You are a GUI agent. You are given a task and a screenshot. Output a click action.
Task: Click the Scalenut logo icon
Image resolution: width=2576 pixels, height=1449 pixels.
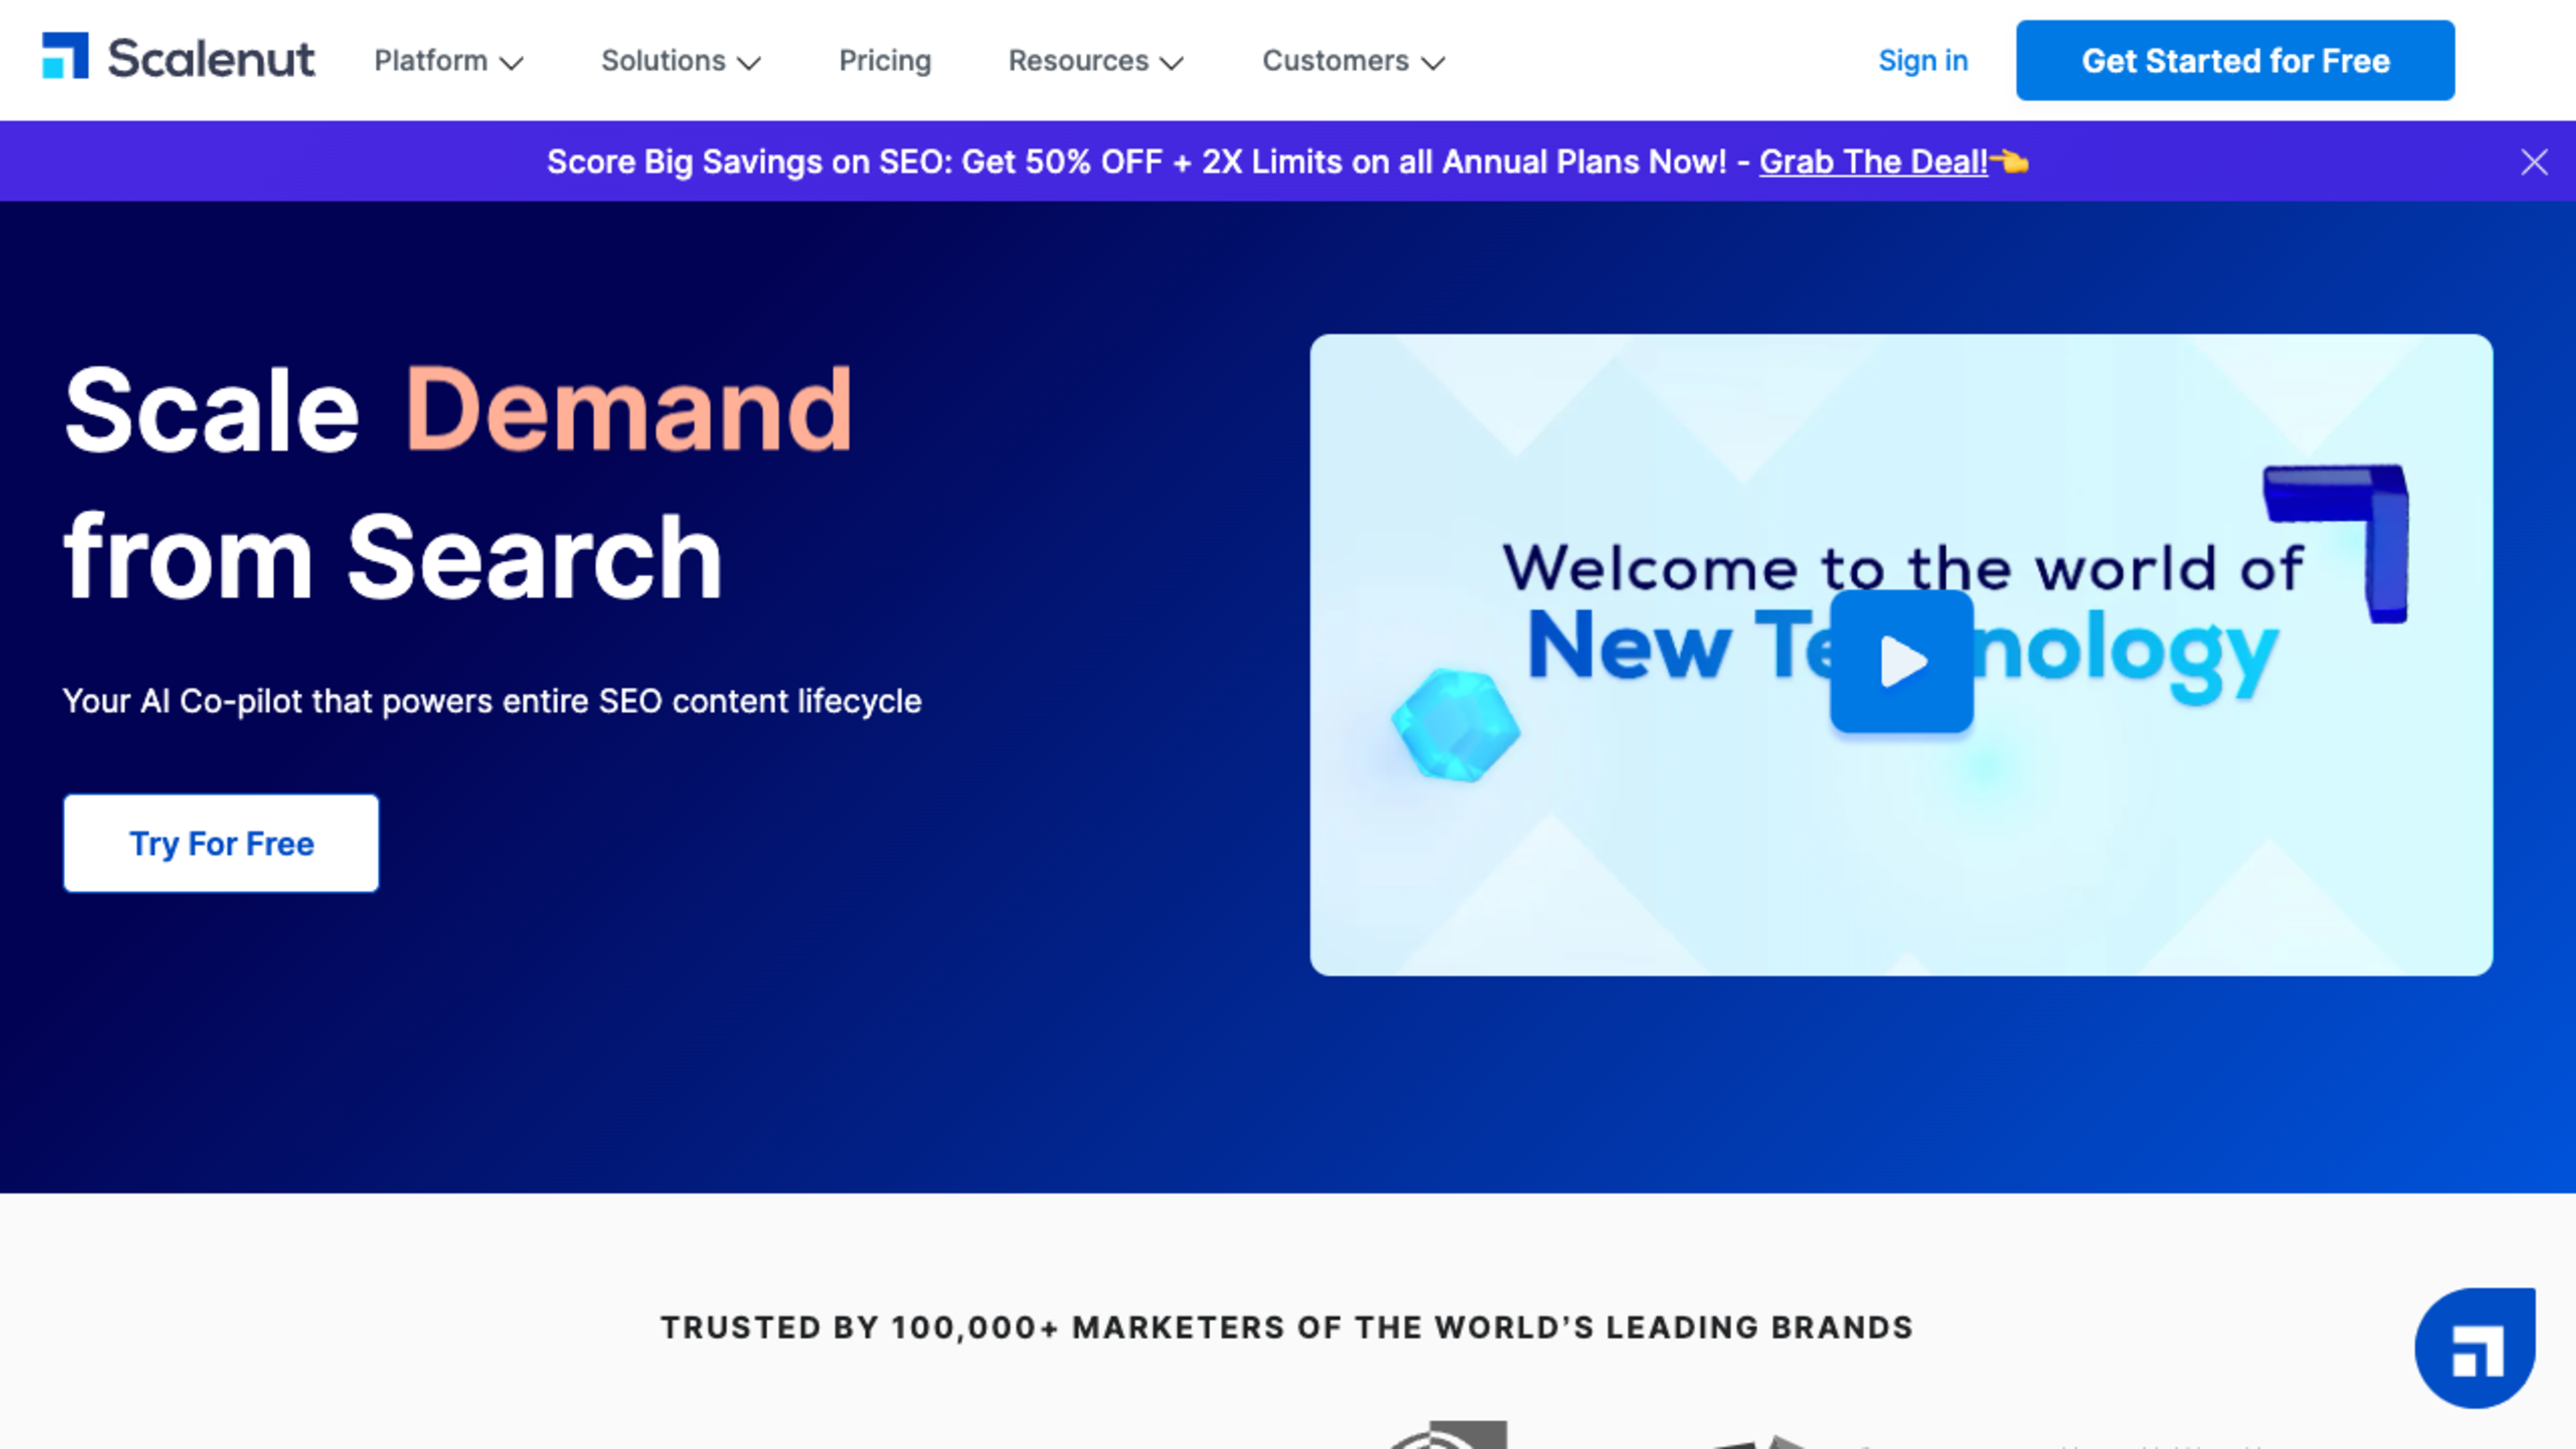click(65, 55)
